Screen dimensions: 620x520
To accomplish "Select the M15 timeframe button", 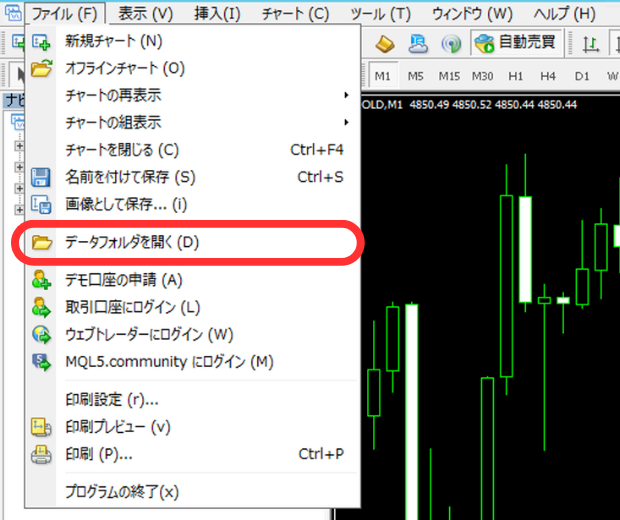I will pos(449,76).
